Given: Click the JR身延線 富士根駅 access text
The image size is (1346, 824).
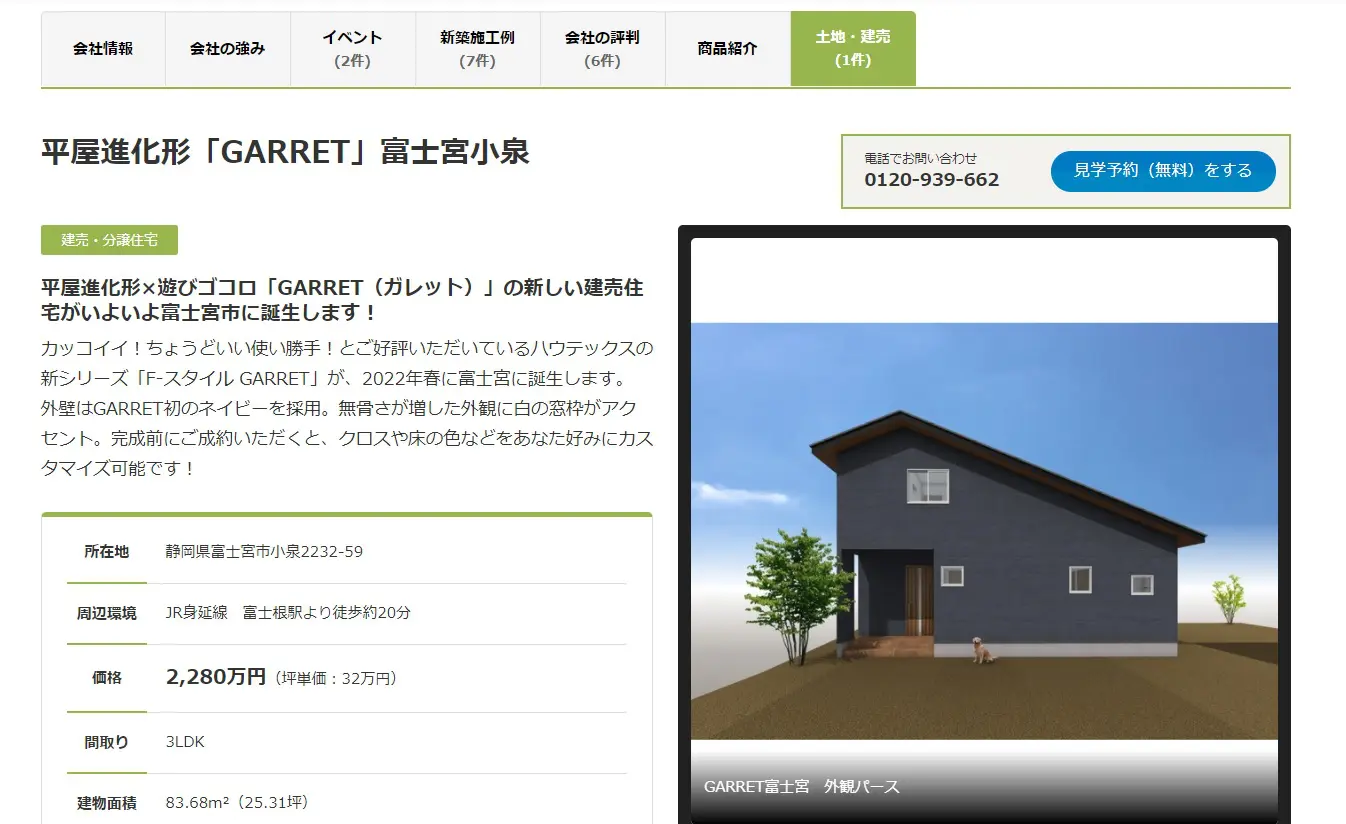Looking at the screenshot, I should 288,613.
